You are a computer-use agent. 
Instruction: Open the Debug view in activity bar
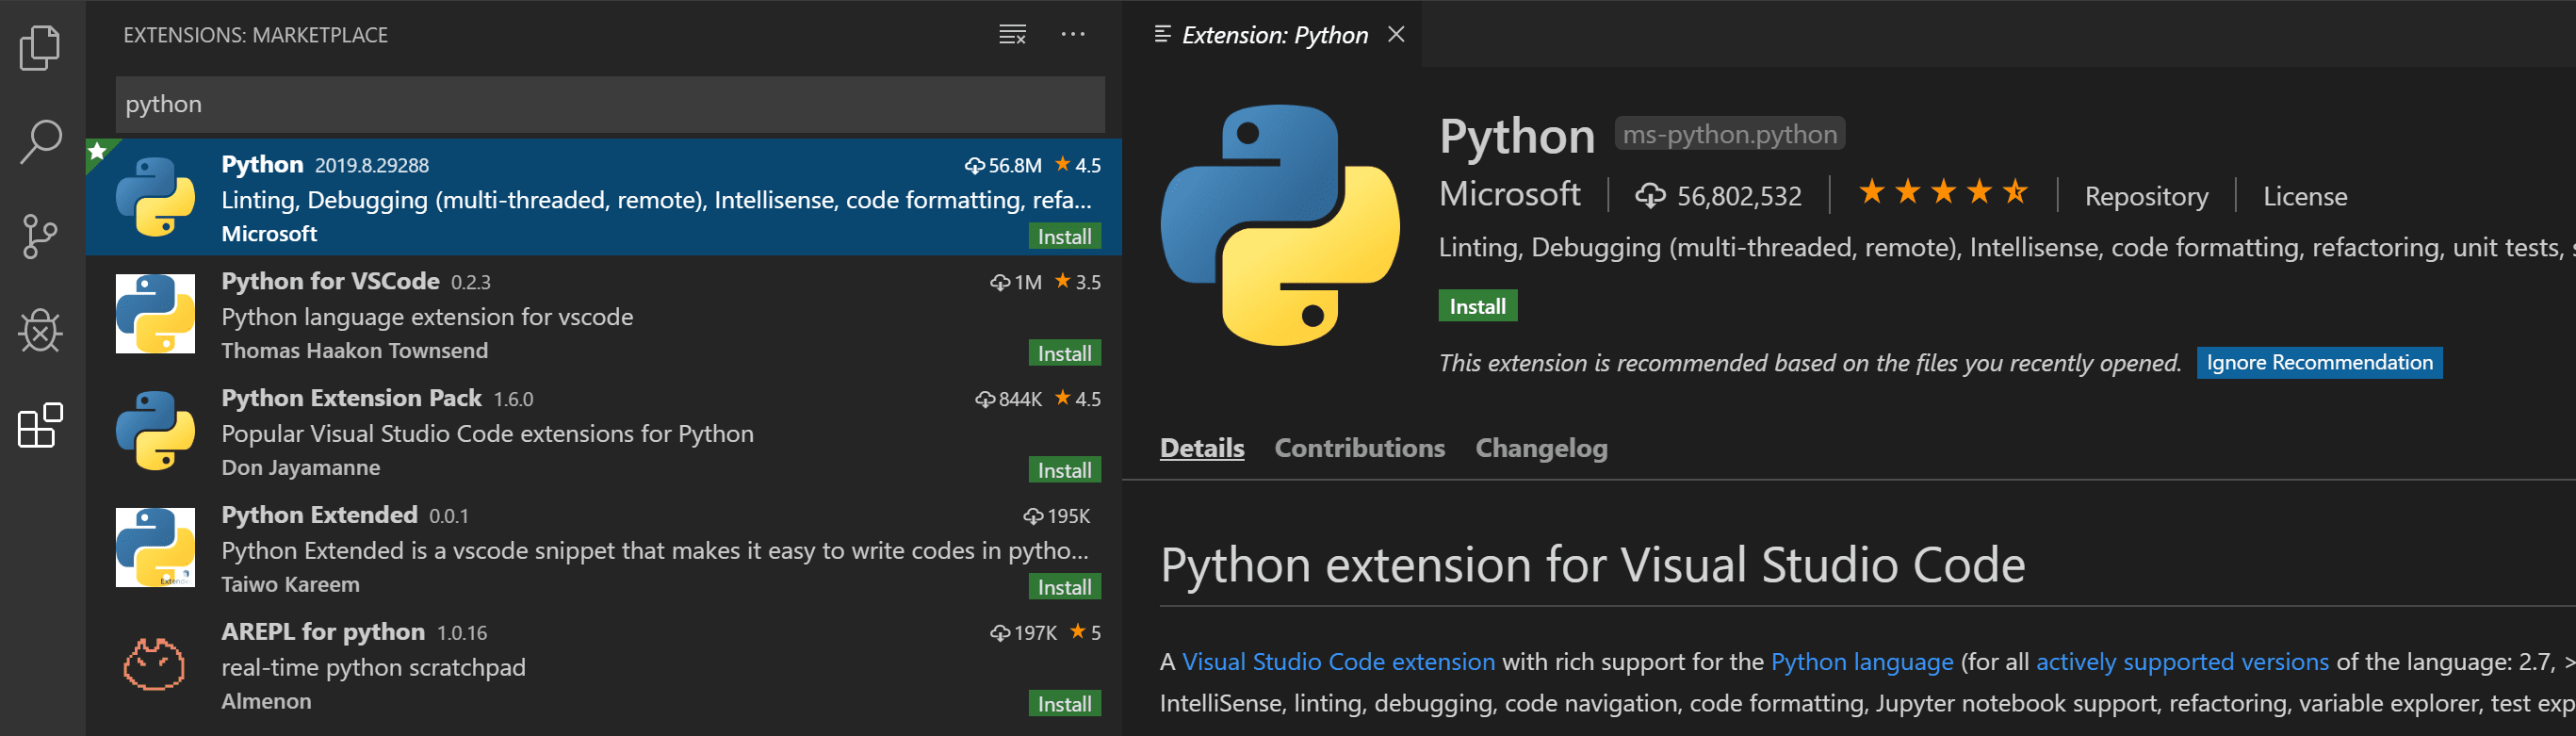pyautogui.click(x=40, y=330)
